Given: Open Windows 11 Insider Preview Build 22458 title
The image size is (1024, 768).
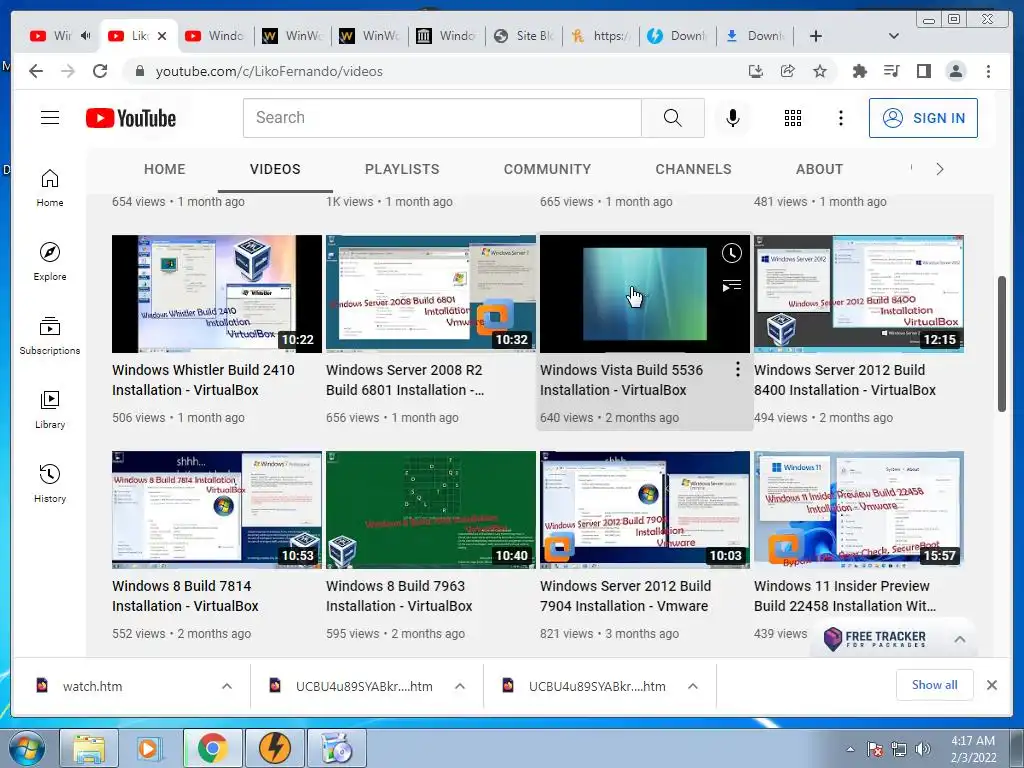Looking at the screenshot, I should click(844, 596).
